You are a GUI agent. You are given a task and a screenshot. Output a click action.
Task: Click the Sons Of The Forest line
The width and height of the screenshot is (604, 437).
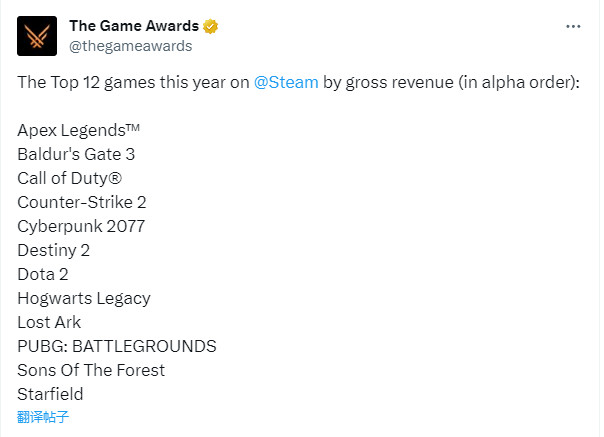(91, 370)
